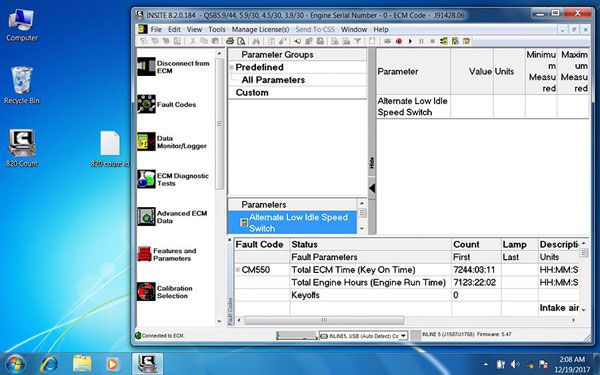Open Calibration Selection
600x375 pixels.
165,292
